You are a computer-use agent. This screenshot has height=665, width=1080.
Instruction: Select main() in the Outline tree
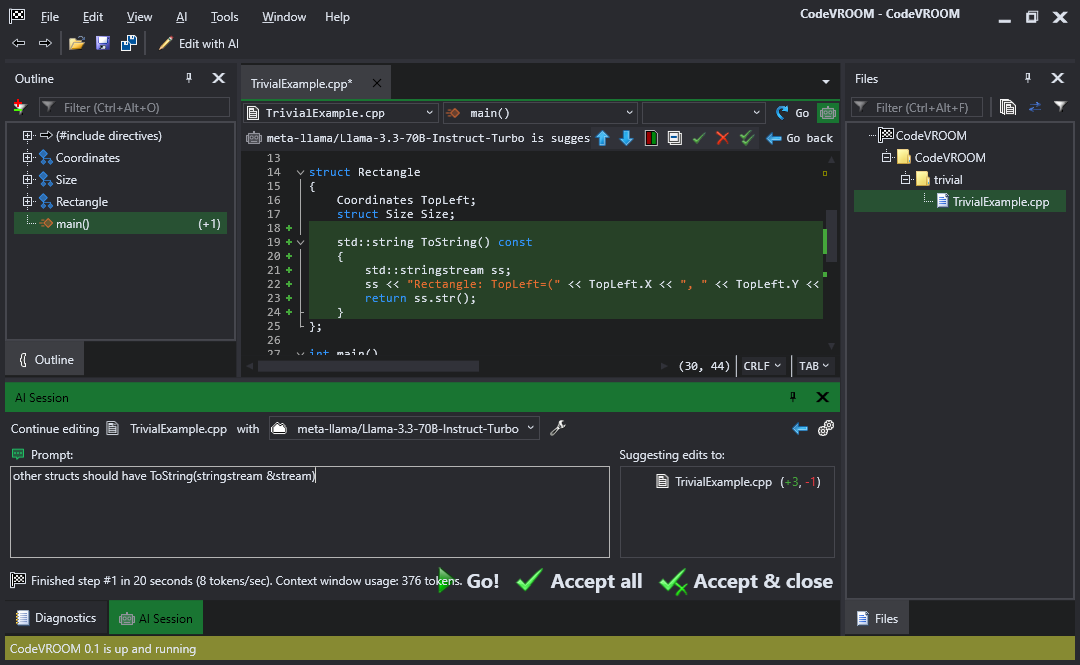120,223
